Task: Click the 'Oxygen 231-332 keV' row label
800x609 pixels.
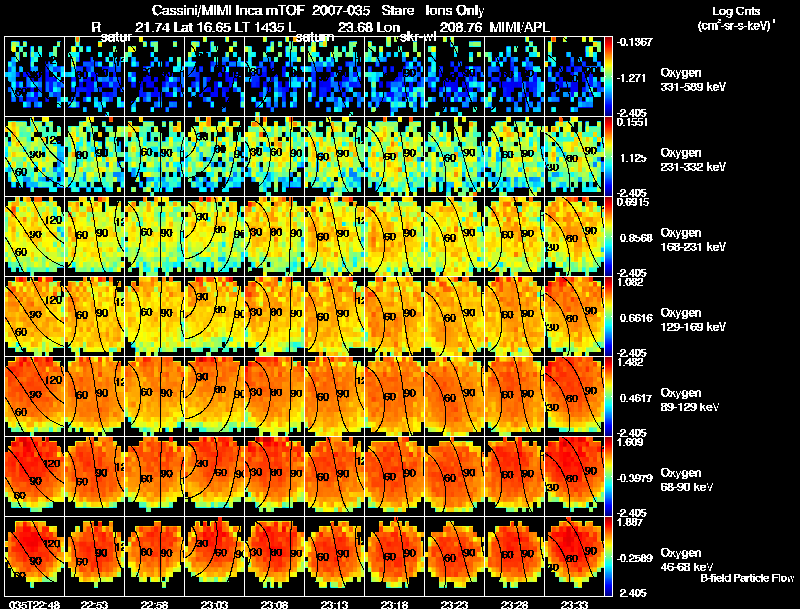Action: point(693,160)
